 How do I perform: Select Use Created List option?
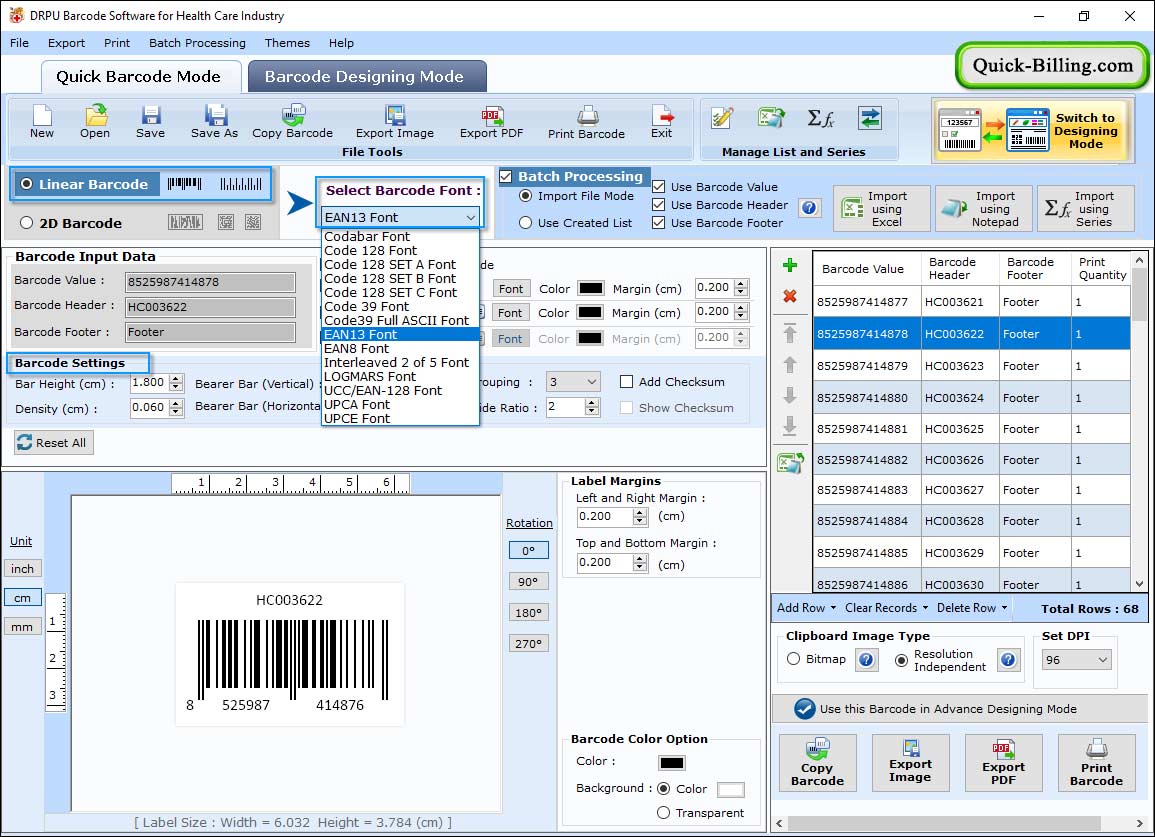[x=525, y=223]
